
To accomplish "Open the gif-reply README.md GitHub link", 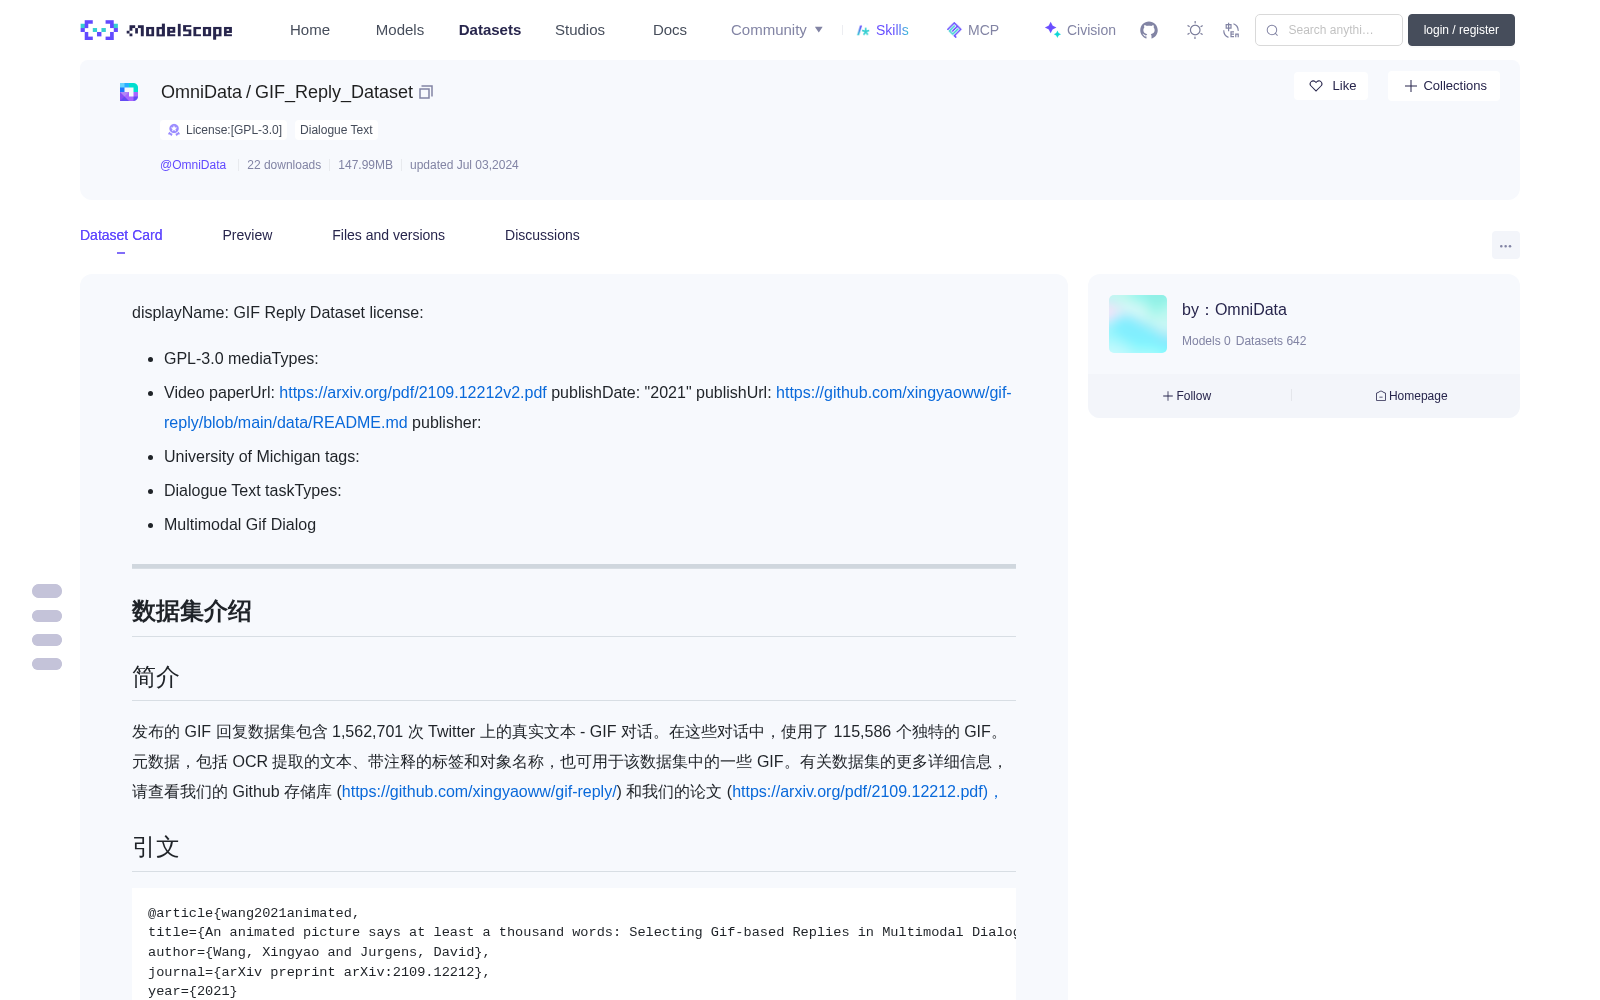I will (x=588, y=408).
